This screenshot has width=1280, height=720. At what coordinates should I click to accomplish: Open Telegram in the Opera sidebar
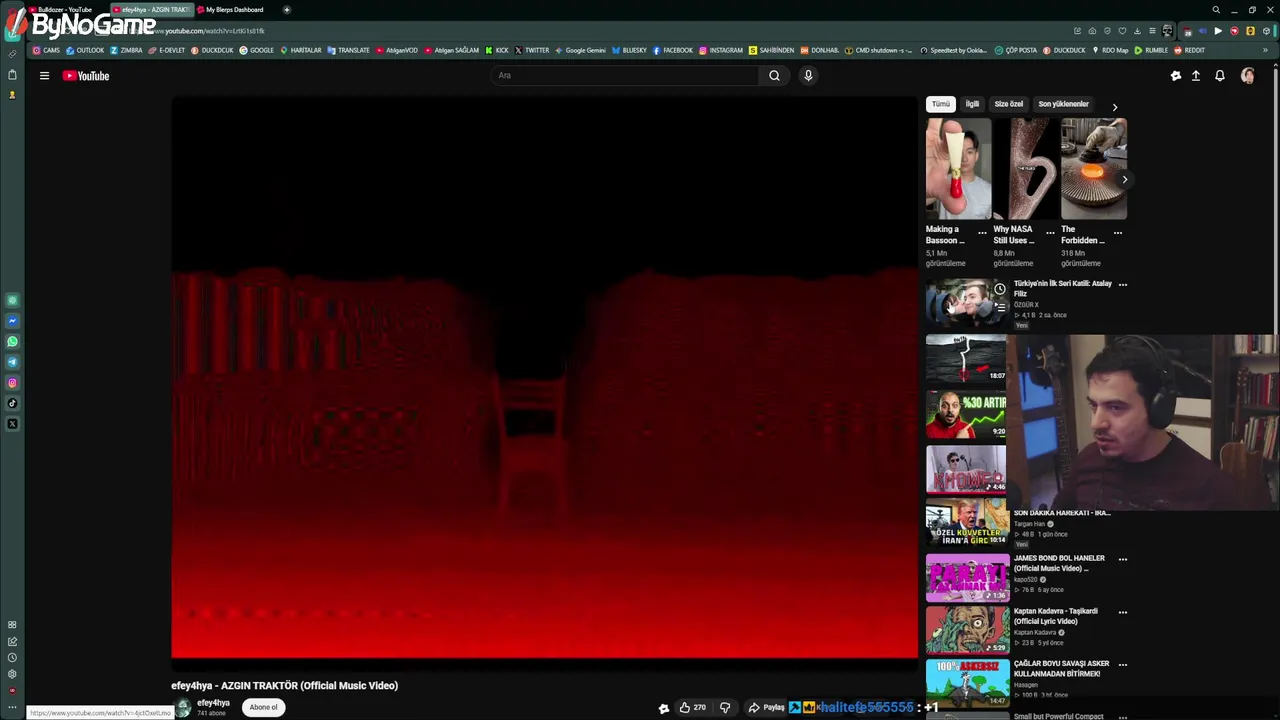click(12, 362)
